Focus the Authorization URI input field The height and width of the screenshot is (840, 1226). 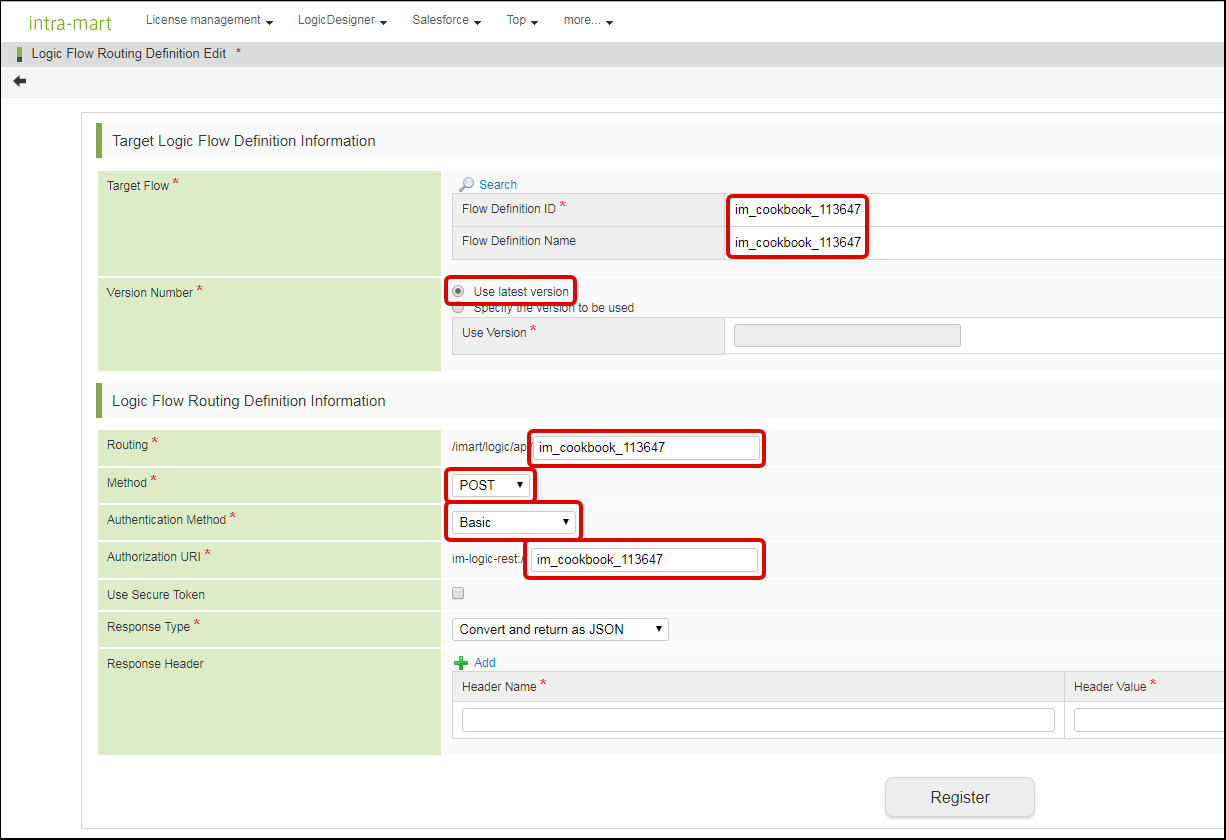643,559
